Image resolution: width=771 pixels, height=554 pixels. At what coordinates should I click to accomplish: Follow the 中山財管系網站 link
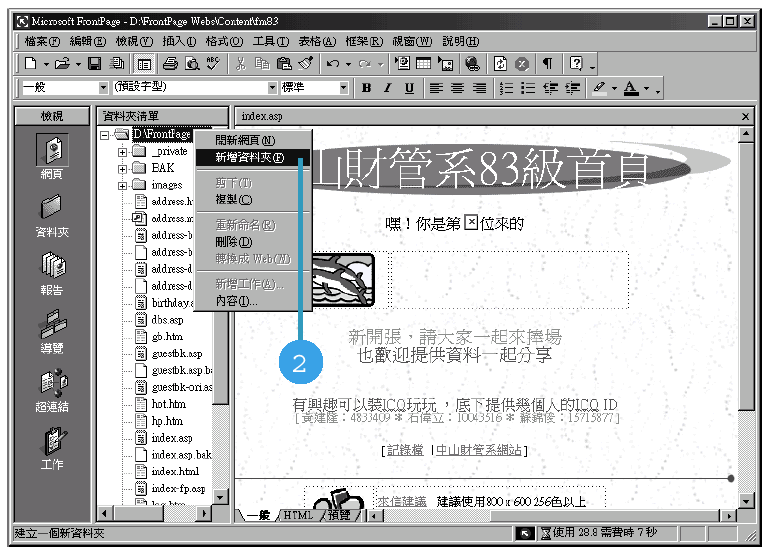coord(478,450)
